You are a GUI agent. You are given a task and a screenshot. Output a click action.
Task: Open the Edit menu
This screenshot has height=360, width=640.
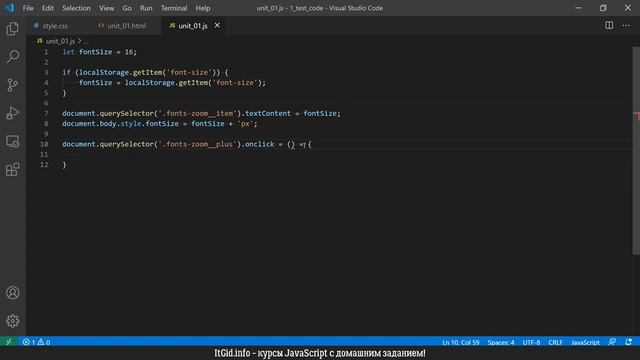tap(48, 8)
